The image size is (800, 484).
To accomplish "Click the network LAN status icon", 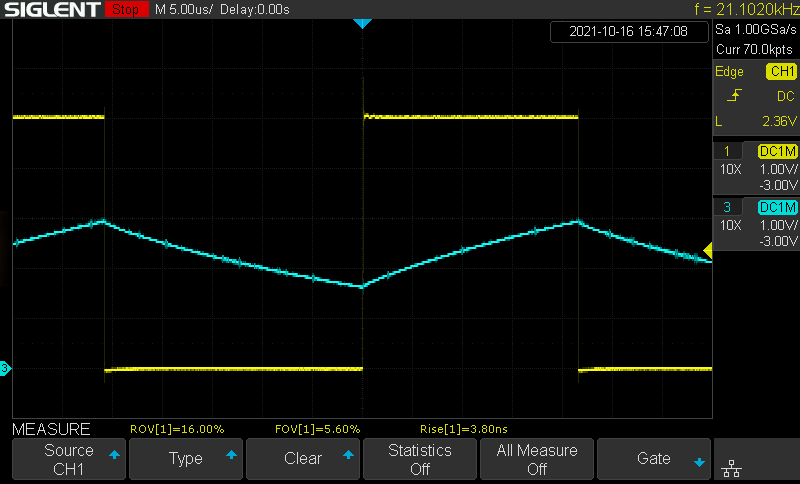I will point(732,468).
